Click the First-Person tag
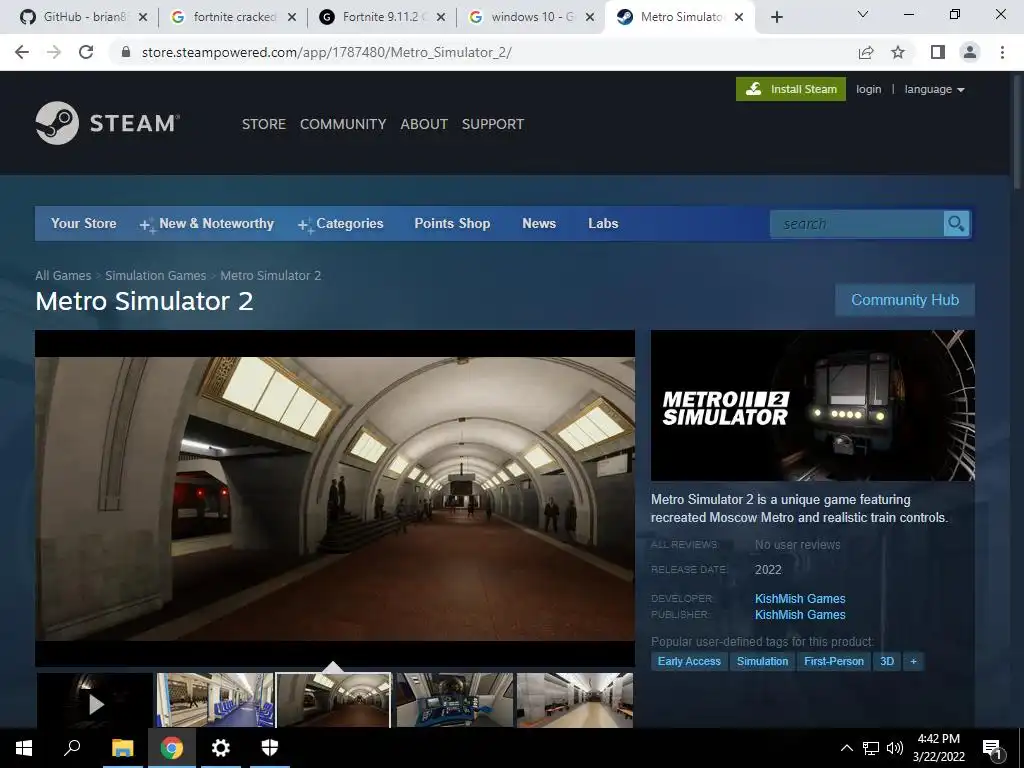Image resolution: width=1024 pixels, height=768 pixels. tap(834, 662)
